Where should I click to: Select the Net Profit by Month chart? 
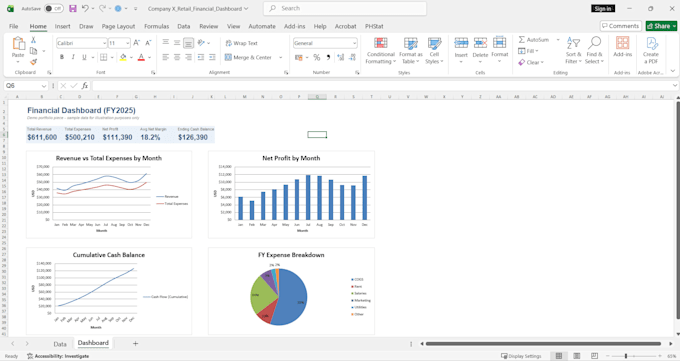pos(291,194)
